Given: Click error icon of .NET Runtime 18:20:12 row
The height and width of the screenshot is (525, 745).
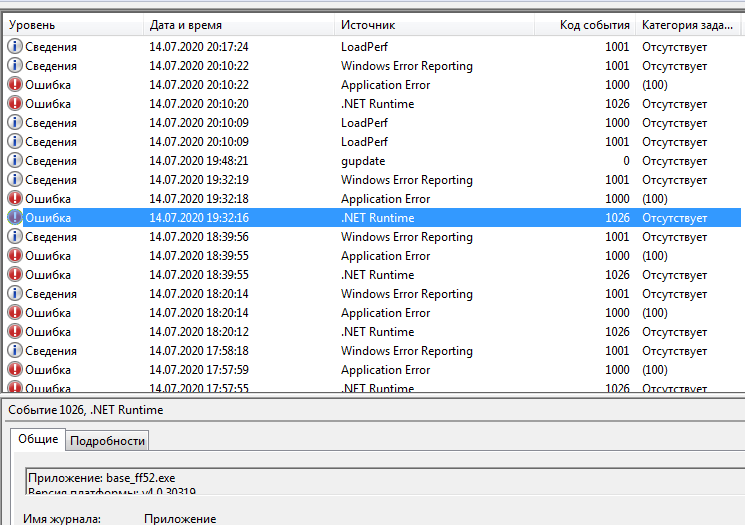Looking at the screenshot, I should [x=15, y=331].
